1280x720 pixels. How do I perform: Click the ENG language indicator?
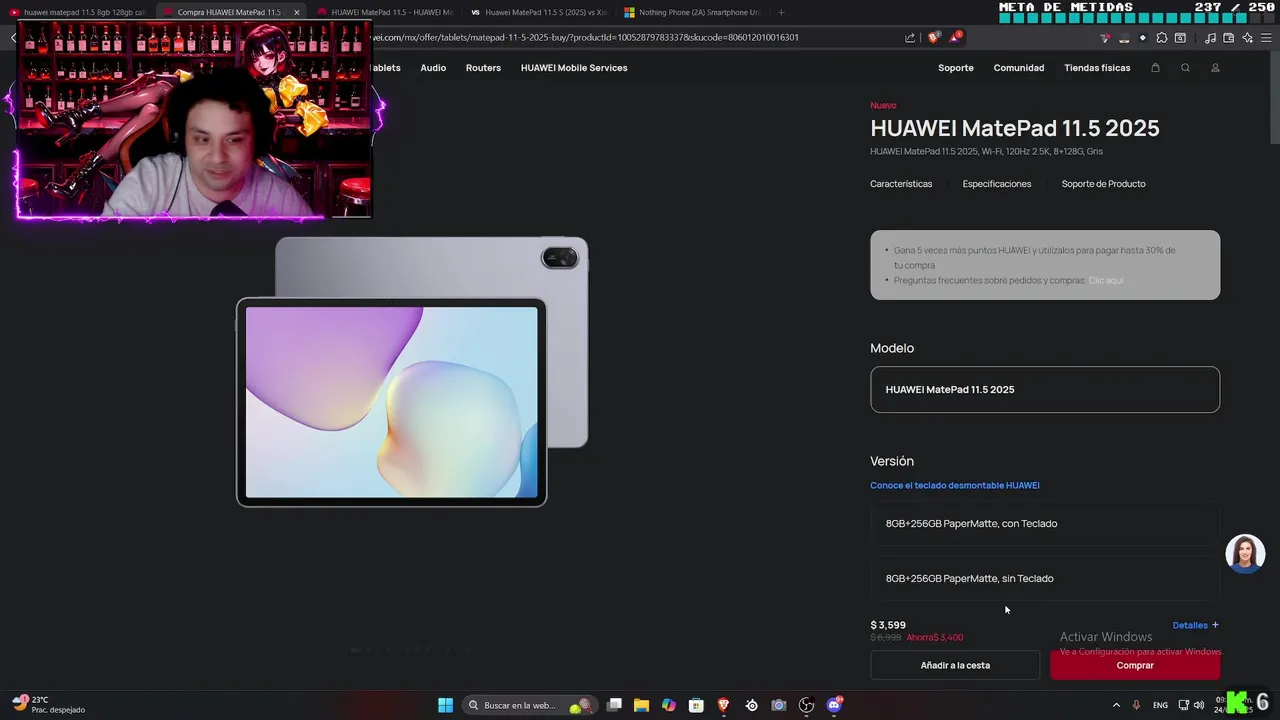point(1160,705)
